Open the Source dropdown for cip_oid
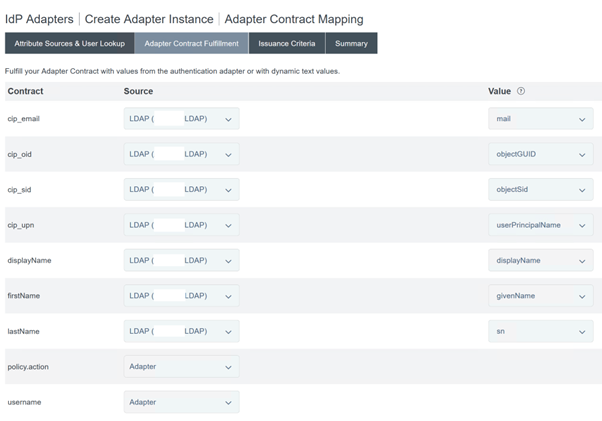602x421 pixels. pyautogui.click(x=181, y=154)
